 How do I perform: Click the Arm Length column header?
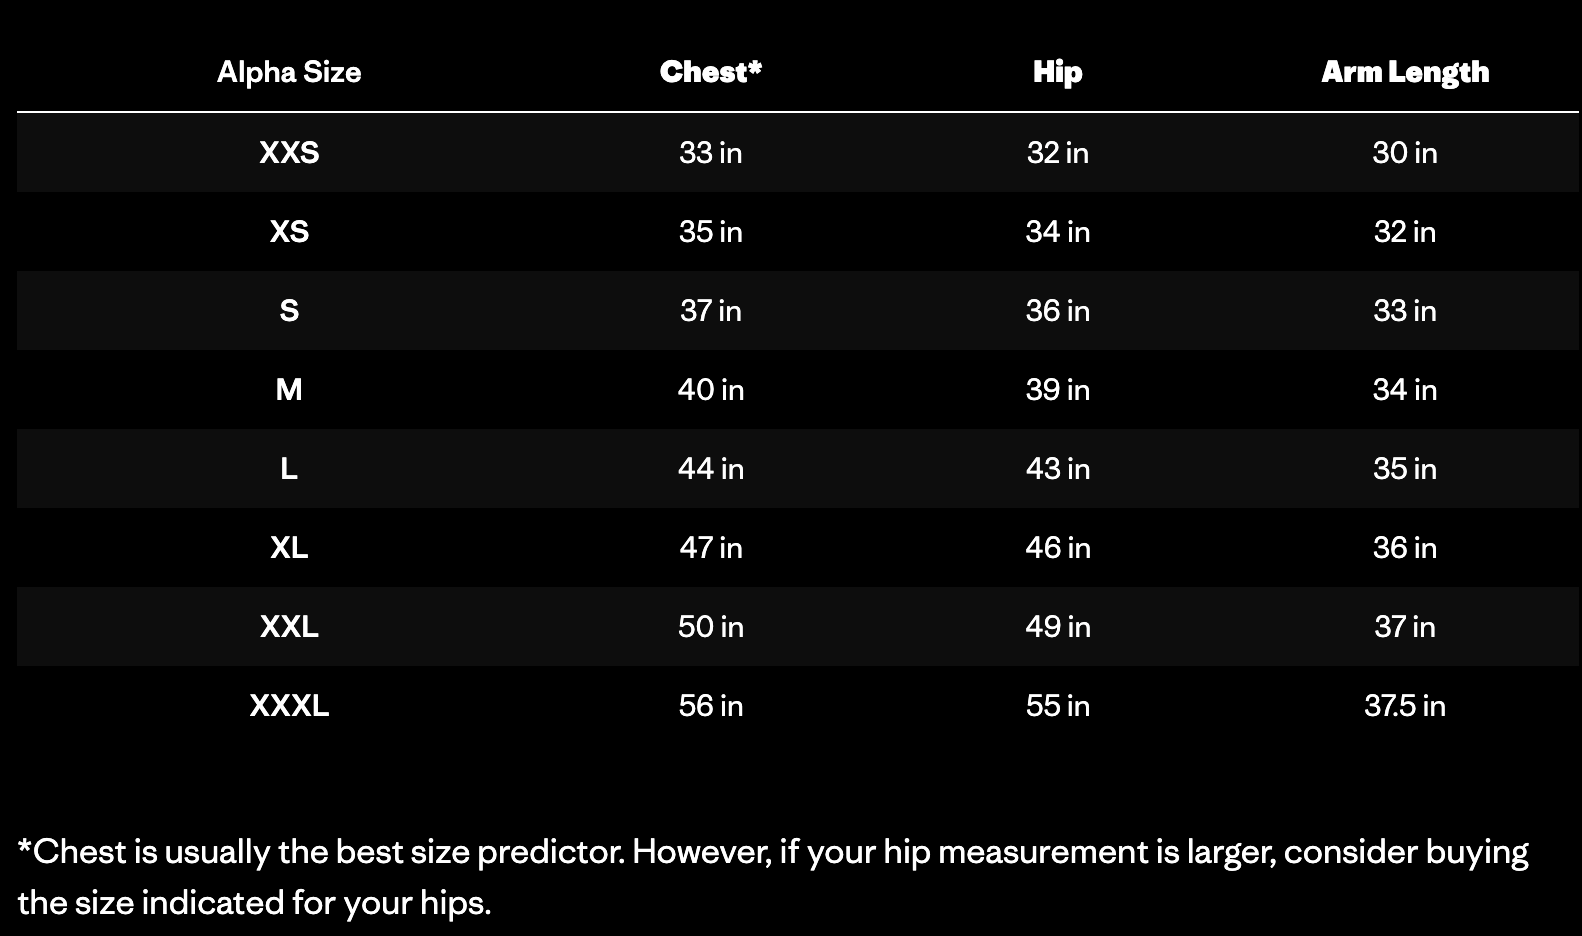(1404, 72)
